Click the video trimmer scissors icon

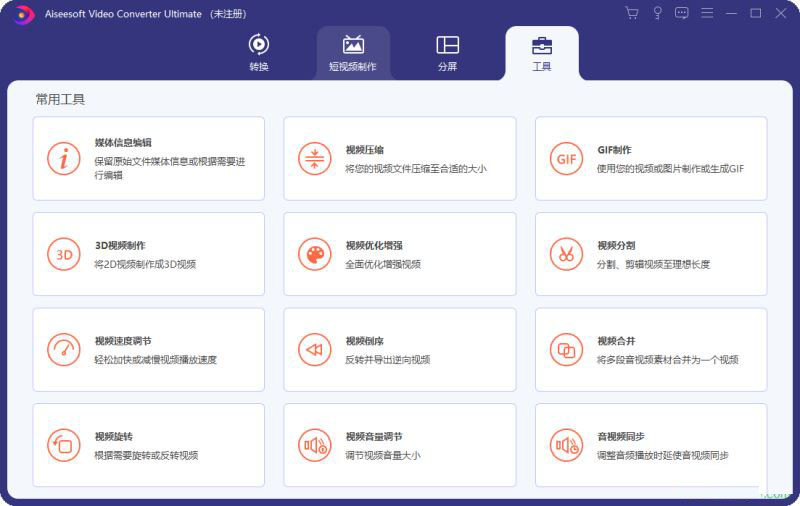566,254
